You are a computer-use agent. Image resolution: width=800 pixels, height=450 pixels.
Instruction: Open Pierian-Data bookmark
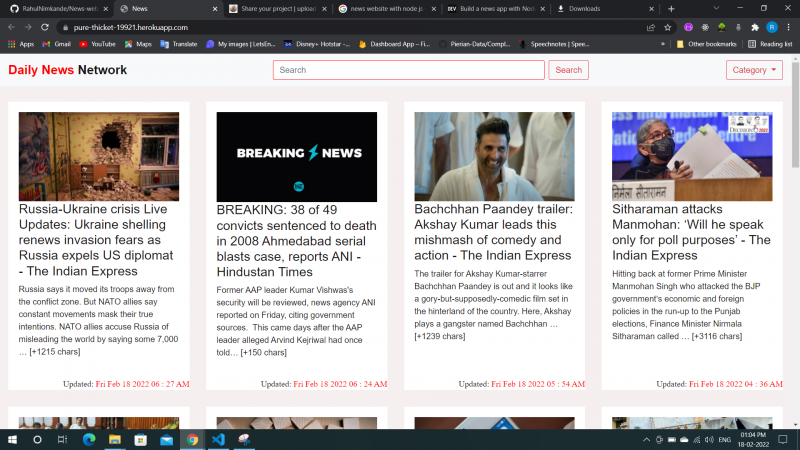click(474, 44)
